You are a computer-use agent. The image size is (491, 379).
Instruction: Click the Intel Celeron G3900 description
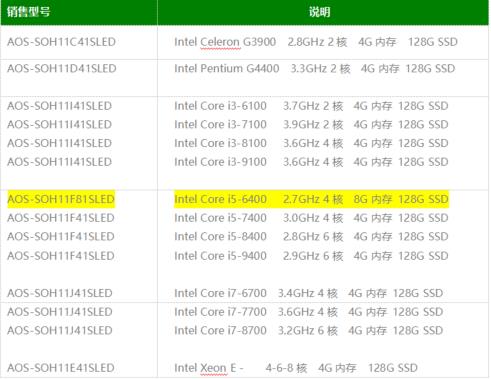[x=316, y=42]
